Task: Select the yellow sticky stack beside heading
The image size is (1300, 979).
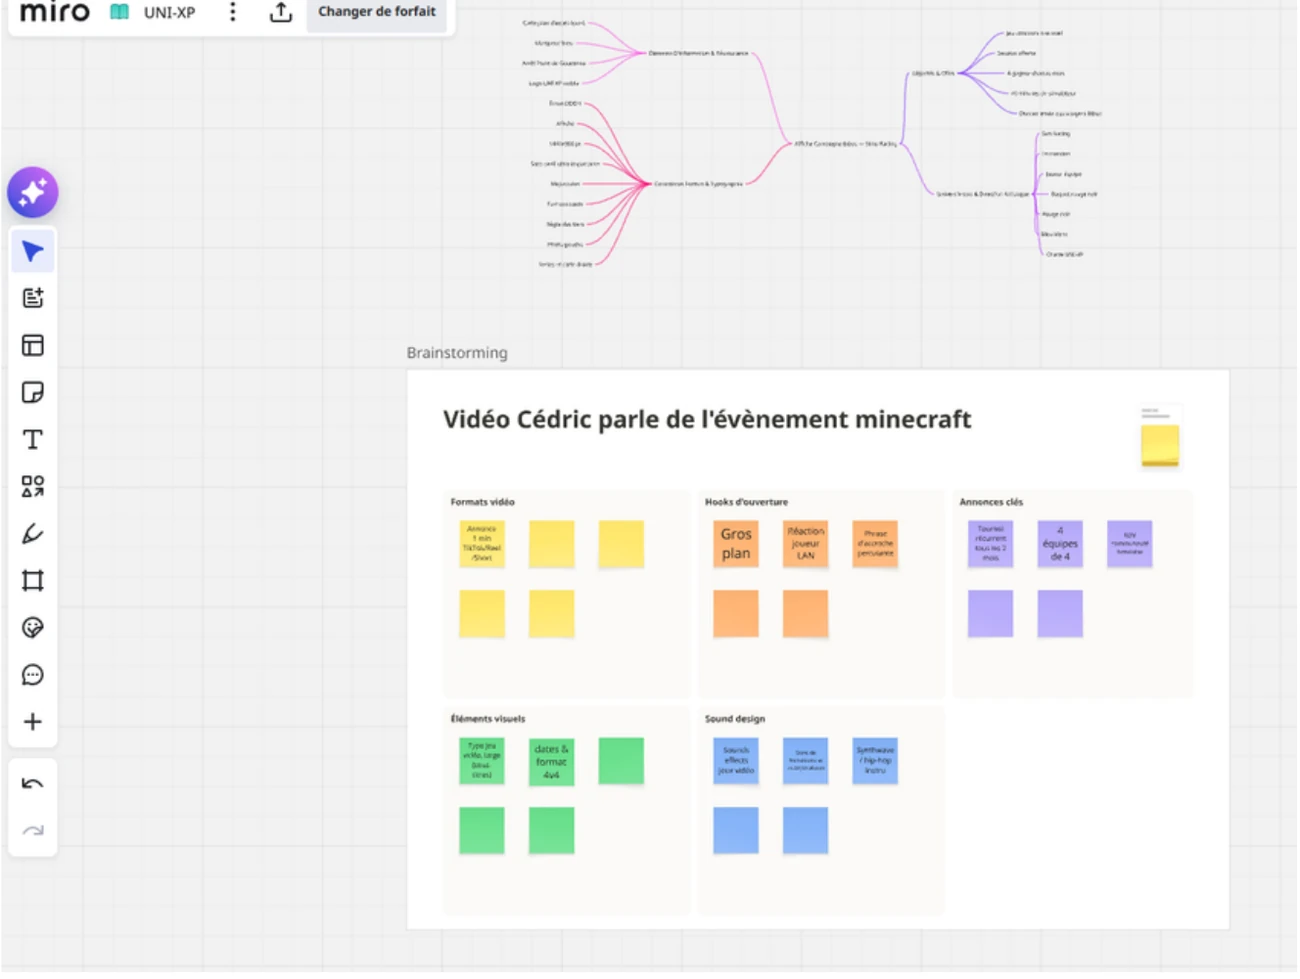Action: 1160,445
